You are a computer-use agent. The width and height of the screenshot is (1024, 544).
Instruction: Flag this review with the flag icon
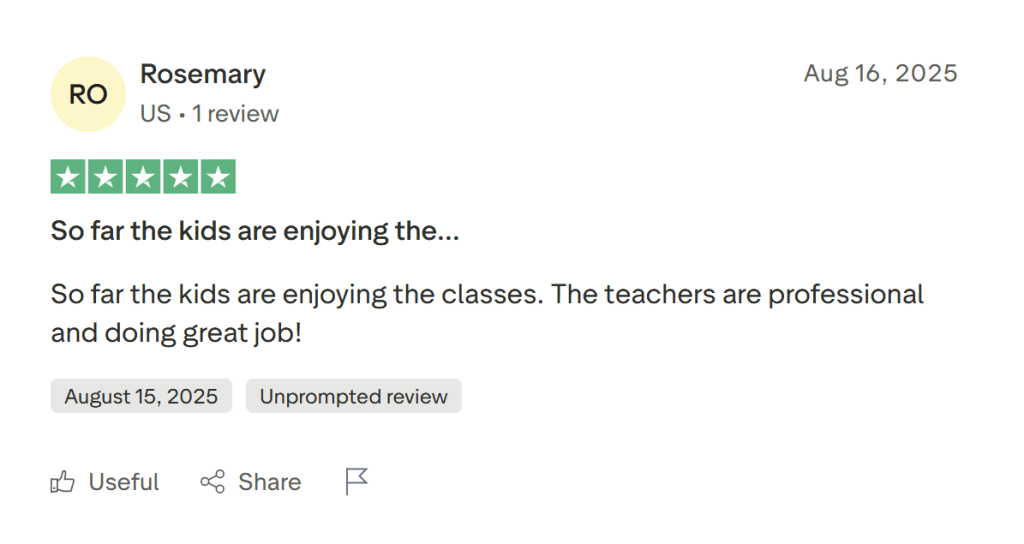click(356, 481)
